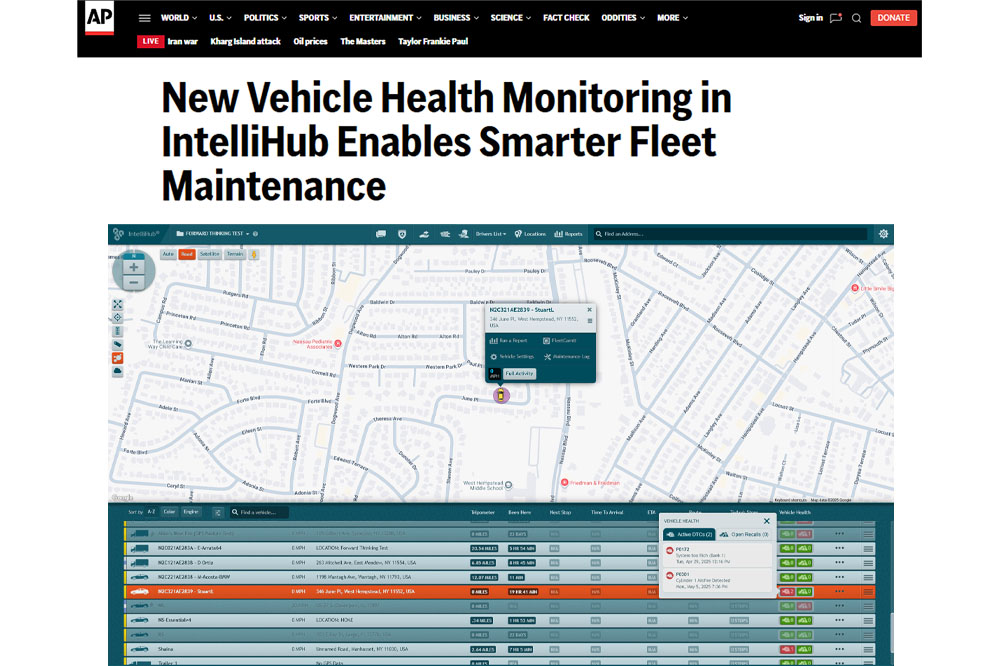The width and height of the screenshot is (1000, 666).
Task: Open the WORLD dropdown in the AP navigation
Action: point(177,17)
